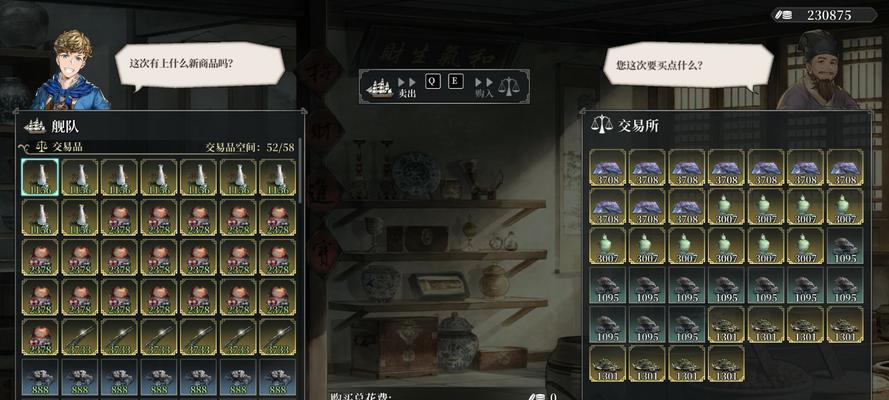Click the blond captain portrait

(70, 70)
